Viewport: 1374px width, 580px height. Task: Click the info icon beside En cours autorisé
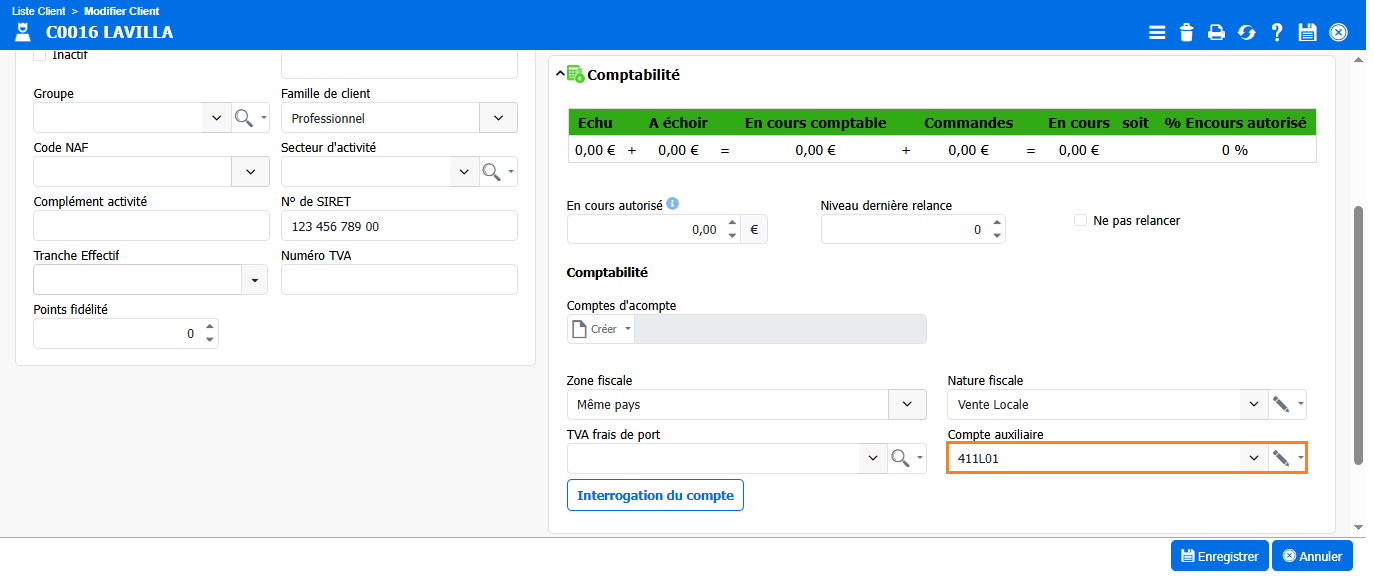pos(673,204)
